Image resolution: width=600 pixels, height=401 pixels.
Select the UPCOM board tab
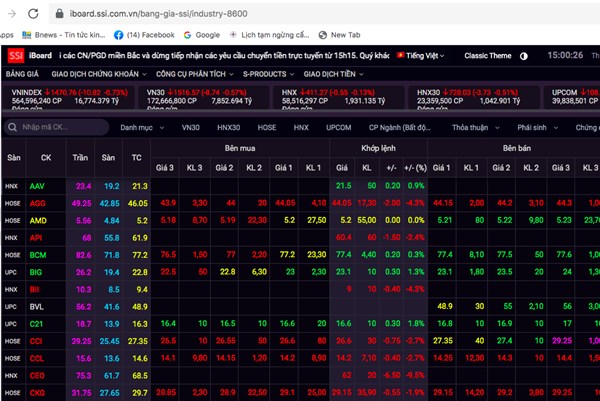337,128
